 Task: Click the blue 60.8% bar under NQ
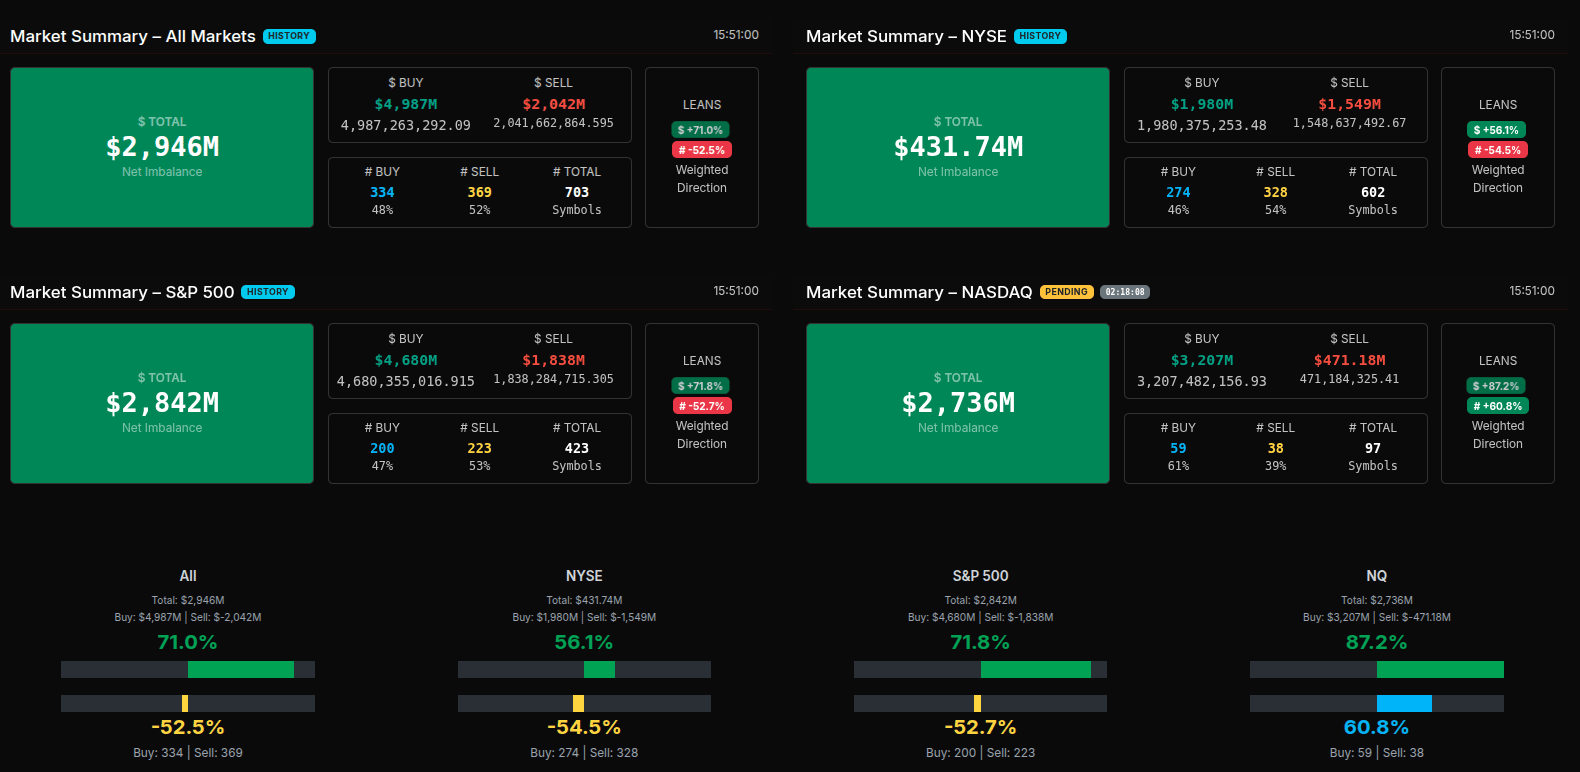tap(1404, 703)
